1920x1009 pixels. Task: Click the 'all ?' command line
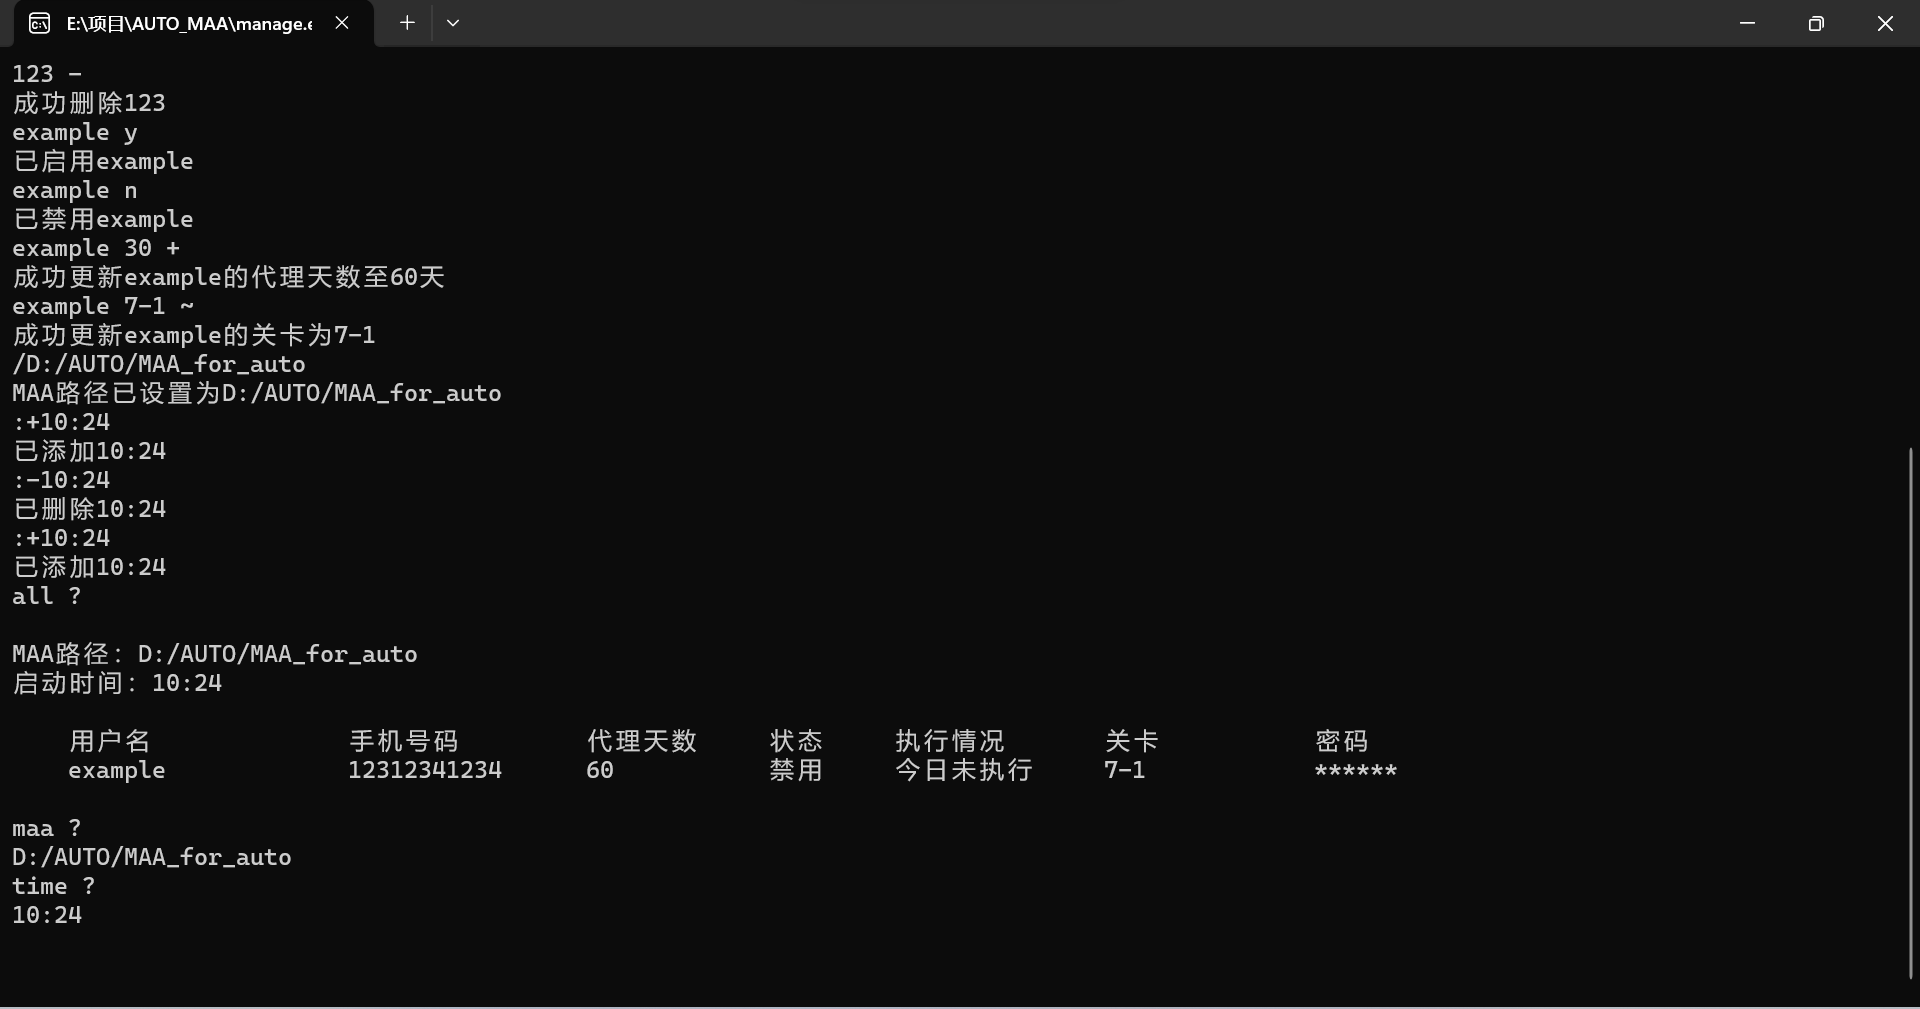point(47,596)
